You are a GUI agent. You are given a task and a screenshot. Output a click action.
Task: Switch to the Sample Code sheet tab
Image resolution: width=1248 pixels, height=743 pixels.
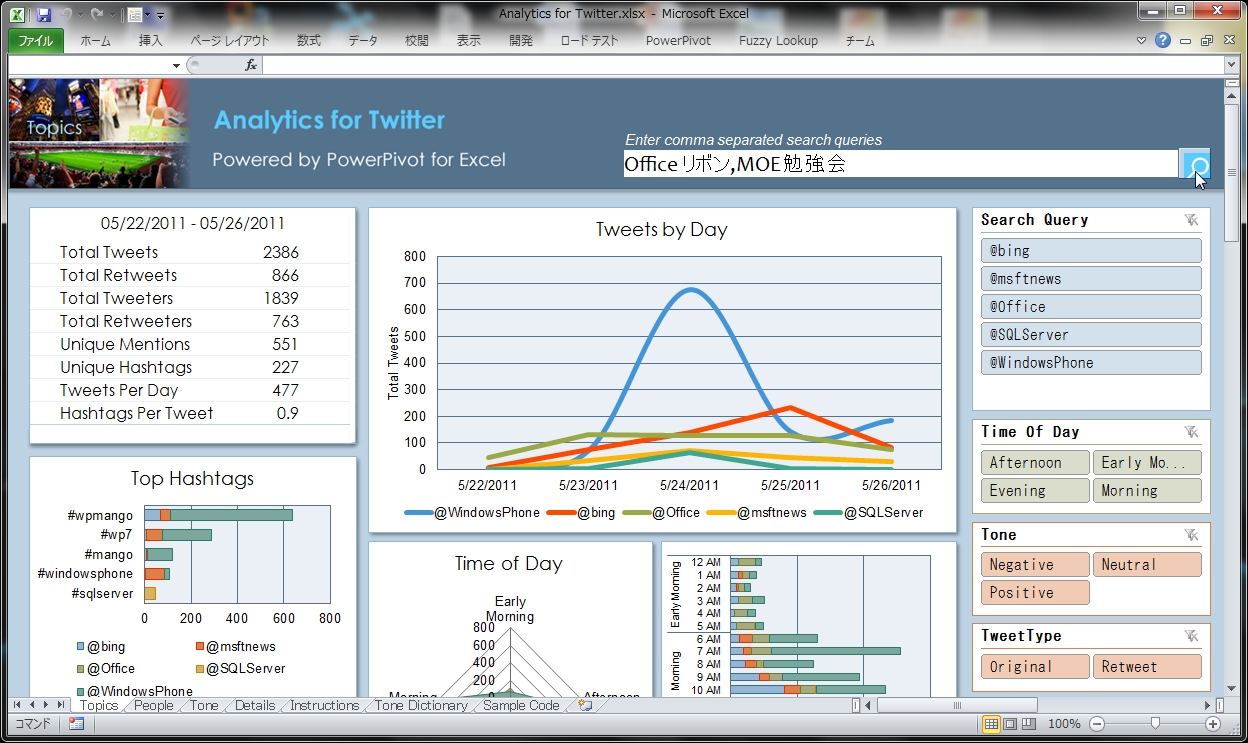(521, 705)
